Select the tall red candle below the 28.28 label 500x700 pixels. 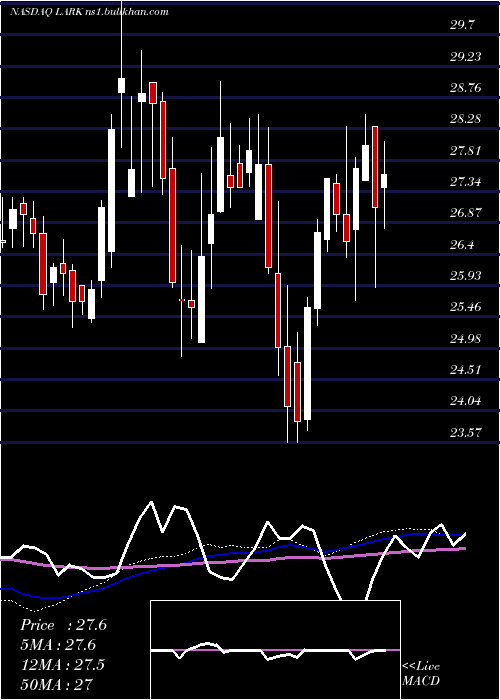[x=375, y=167]
